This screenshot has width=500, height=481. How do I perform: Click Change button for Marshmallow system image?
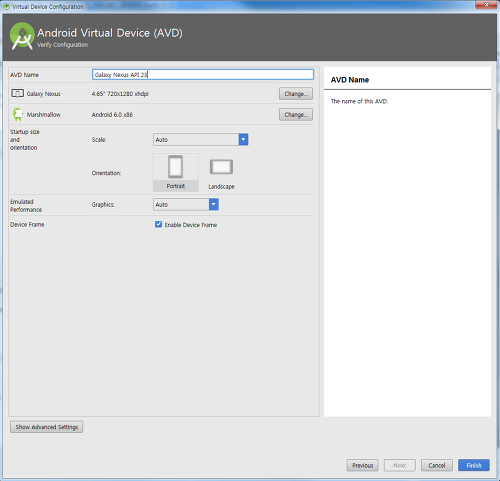click(296, 115)
